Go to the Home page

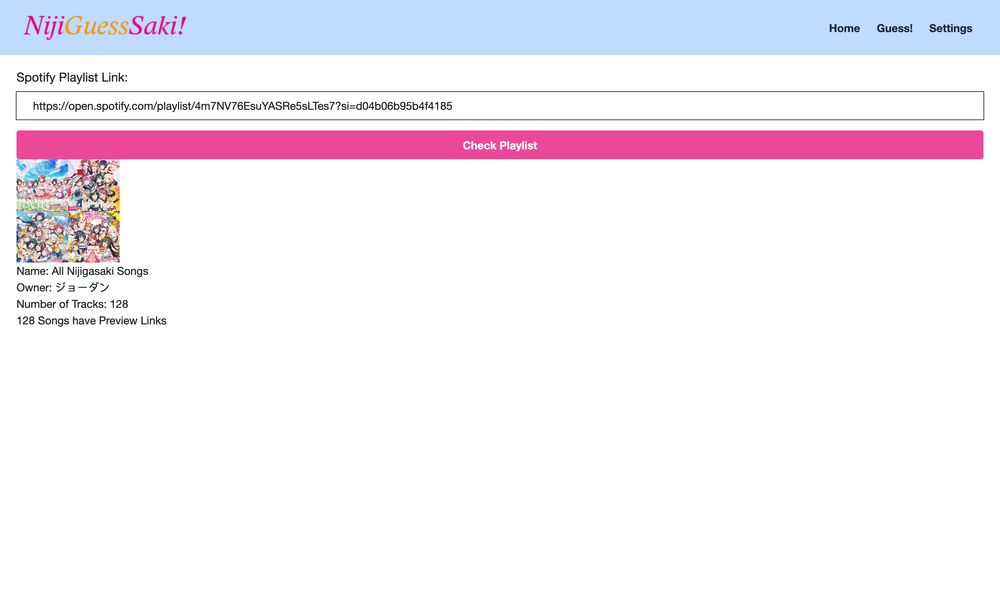(x=844, y=28)
